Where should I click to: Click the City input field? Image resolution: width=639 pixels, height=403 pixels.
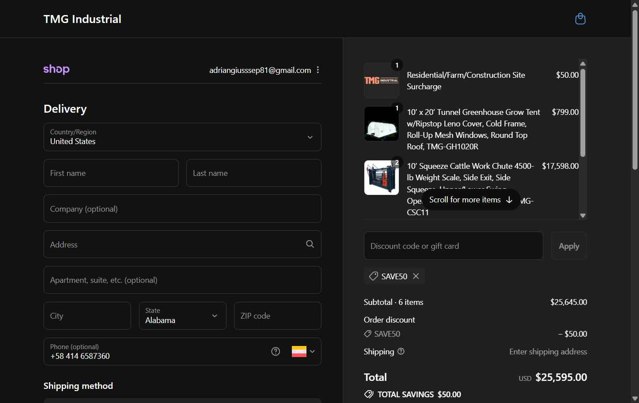87,316
